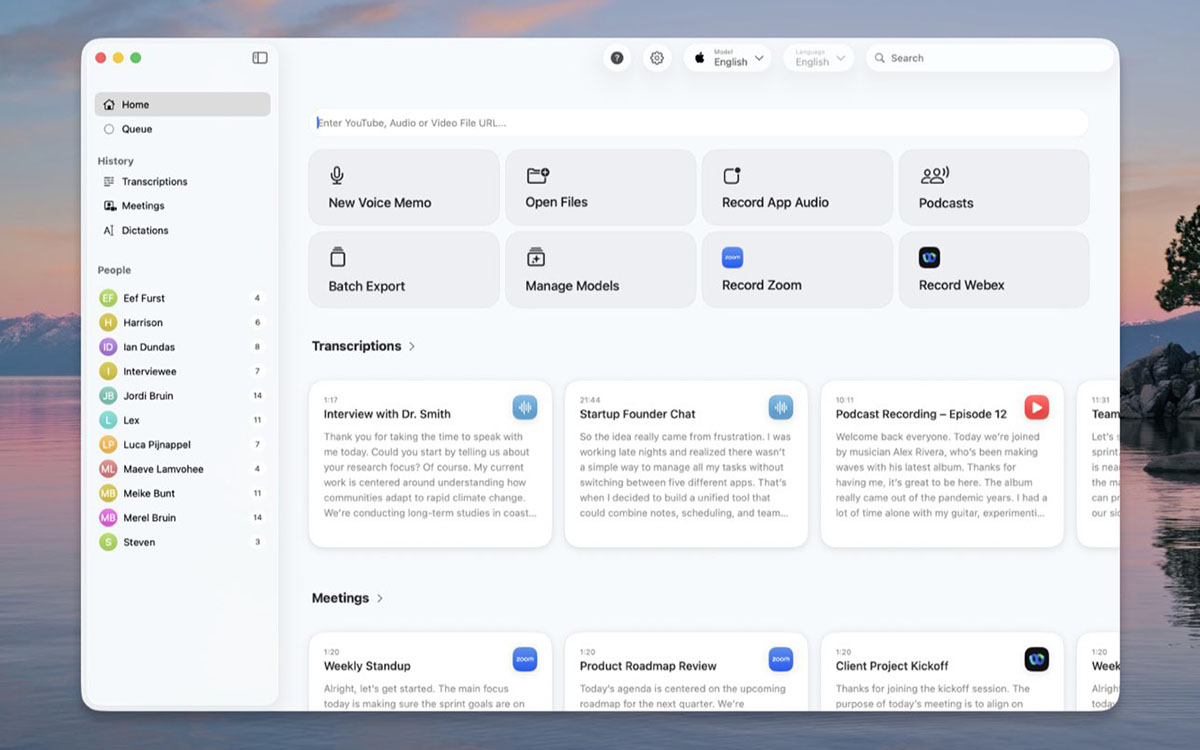This screenshot has width=1200, height=750.
Task: Select Queue in the sidebar
Action: point(137,129)
